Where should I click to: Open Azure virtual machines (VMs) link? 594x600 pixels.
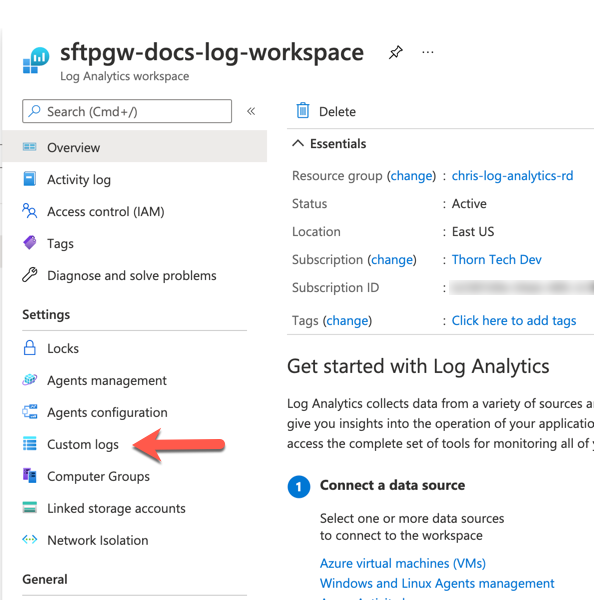[x=403, y=564]
